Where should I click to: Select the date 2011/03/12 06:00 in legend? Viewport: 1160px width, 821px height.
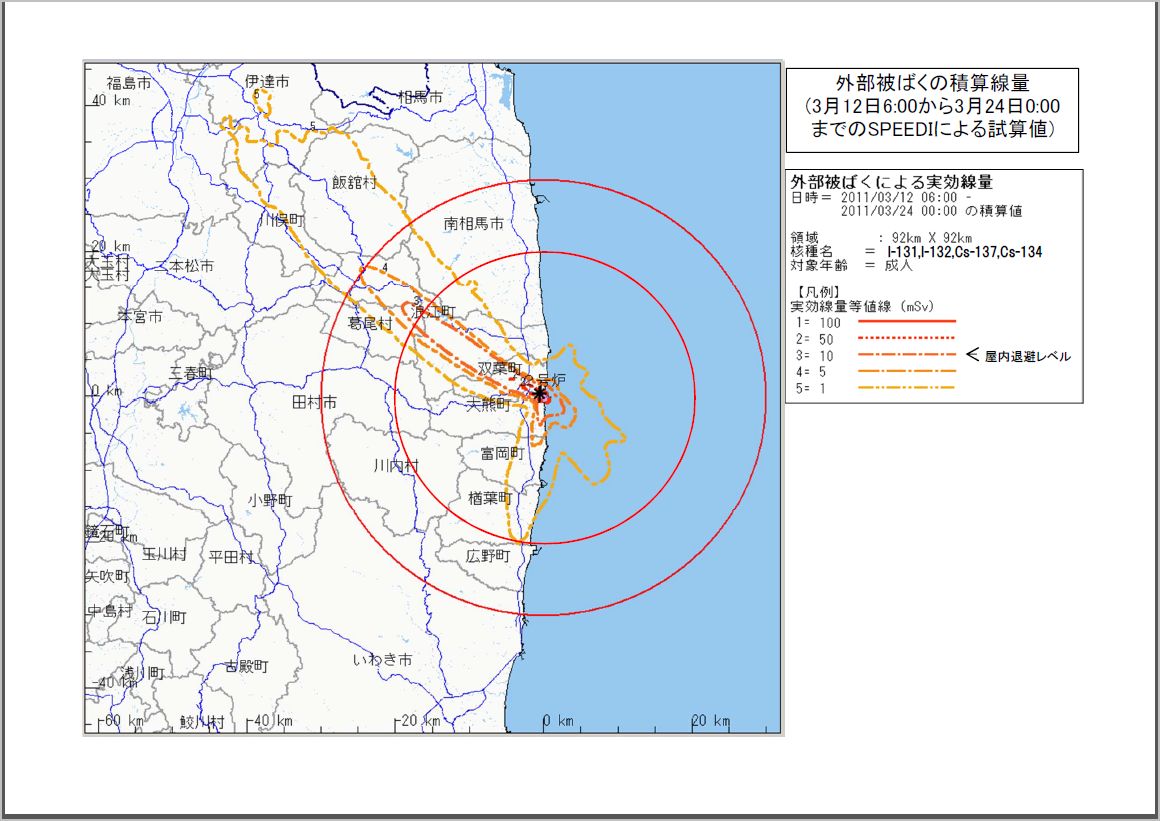tap(898, 197)
